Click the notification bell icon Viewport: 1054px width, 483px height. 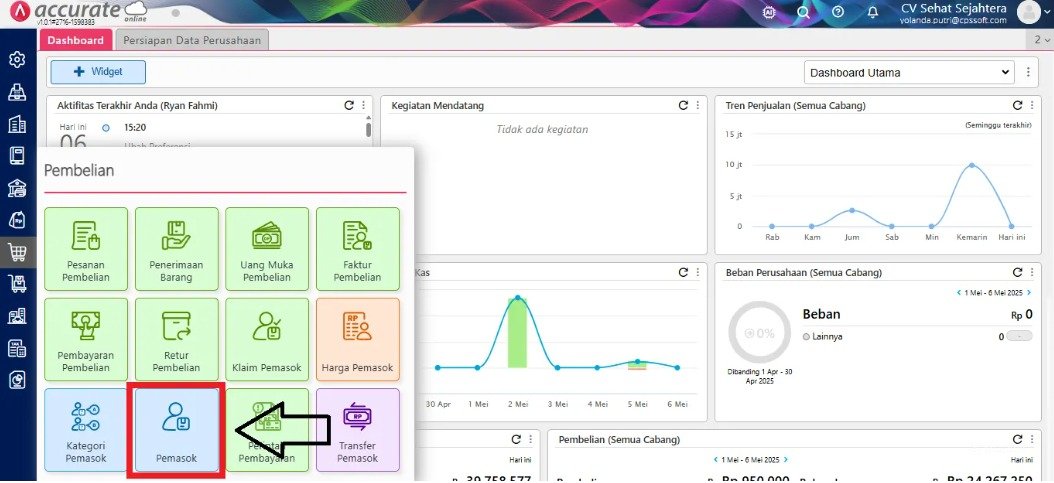tap(873, 12)
